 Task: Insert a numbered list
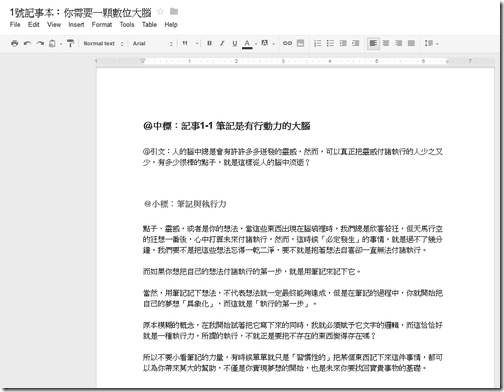pyautogui.click(x=318, y=43)
